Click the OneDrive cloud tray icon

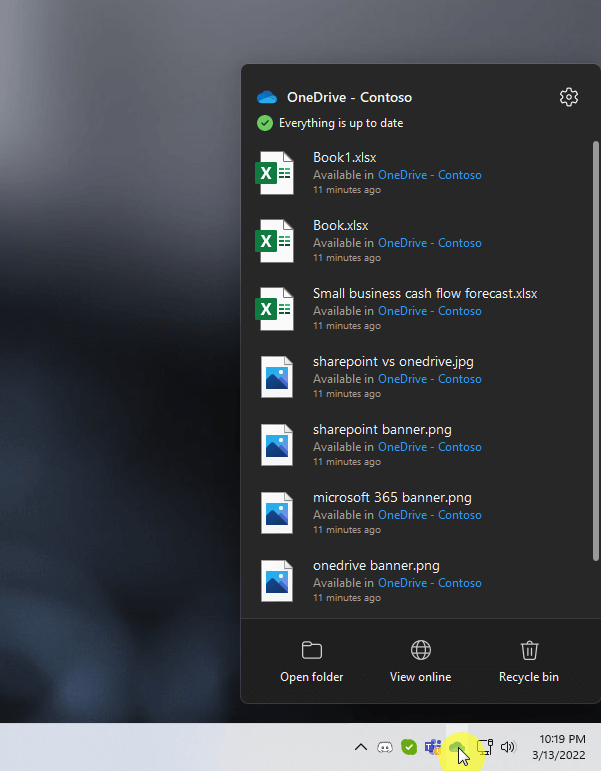(457, 747)
